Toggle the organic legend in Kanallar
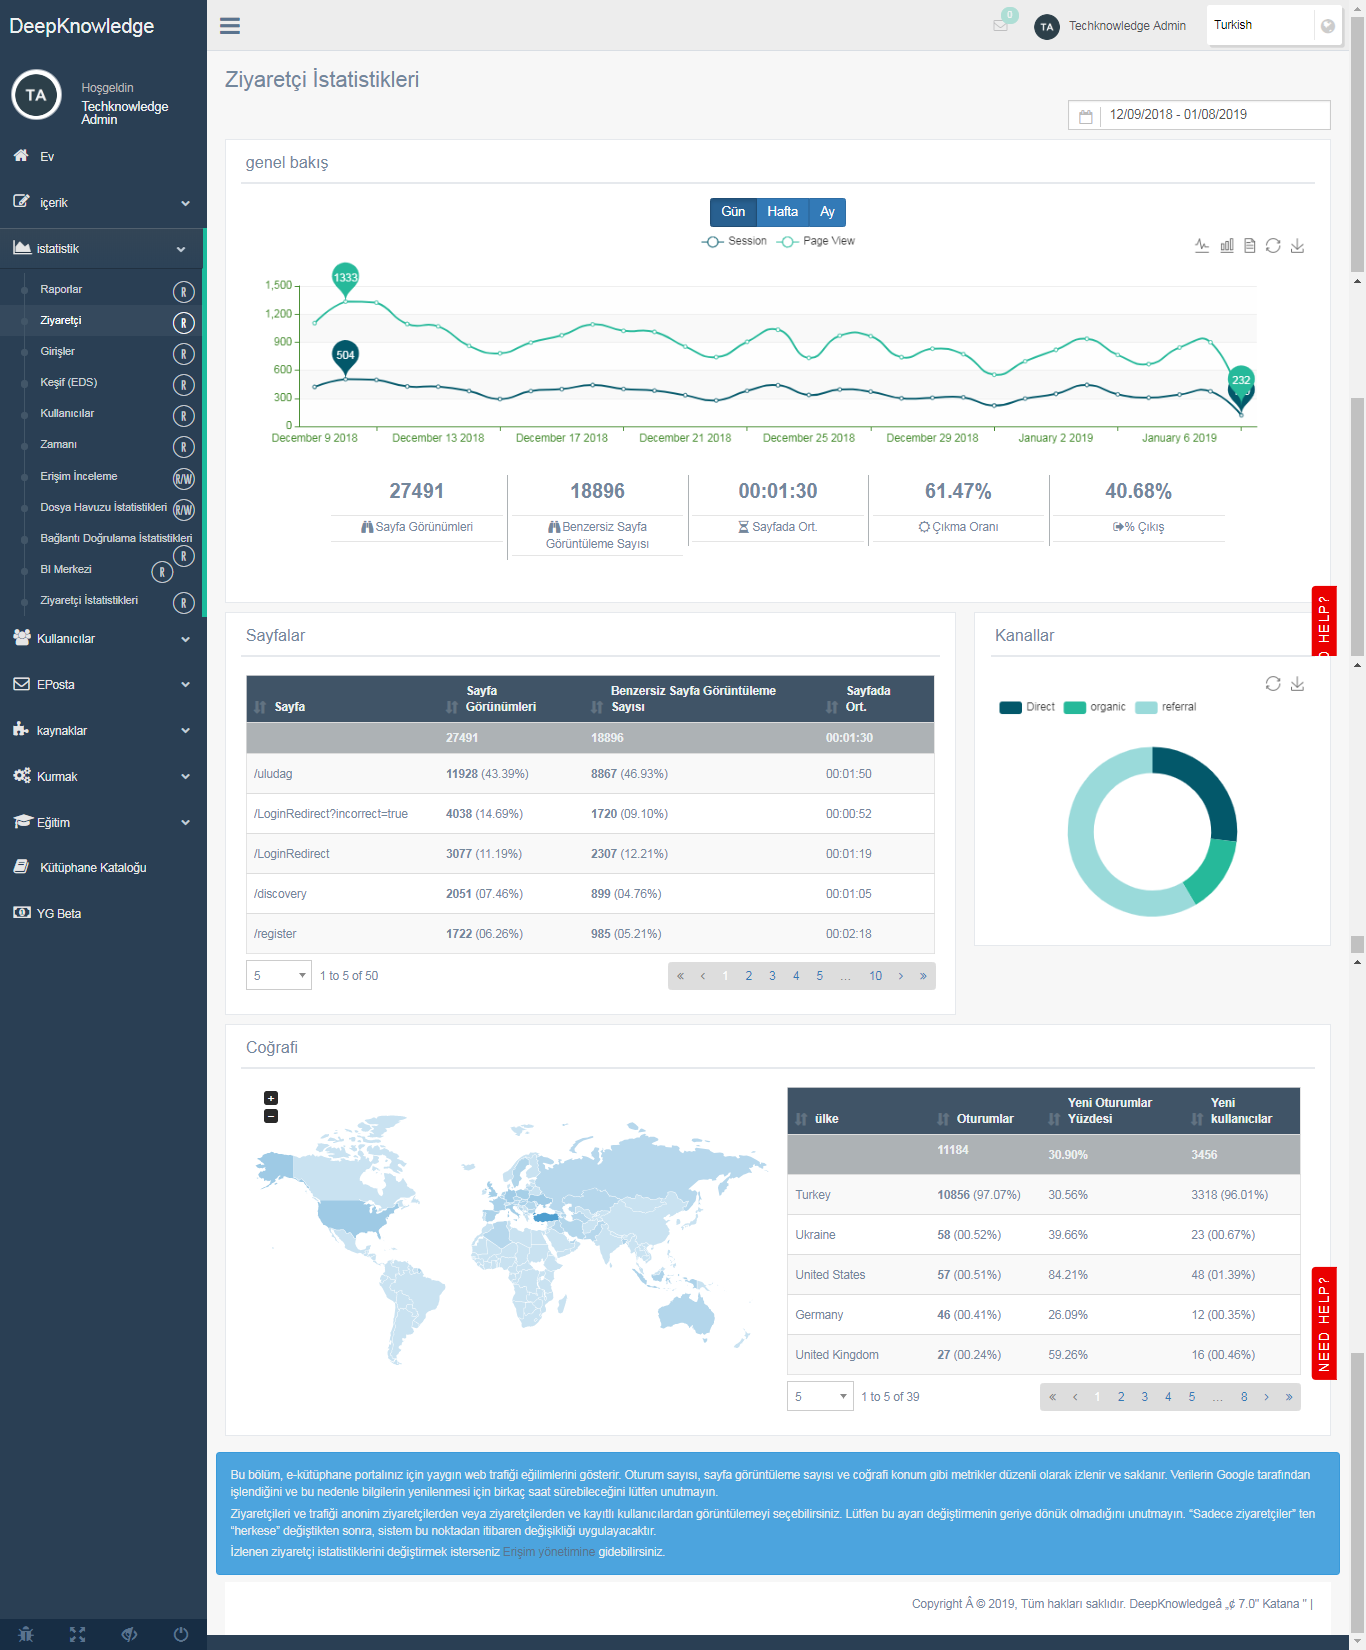Viewport: 1366px width, 1650px height. tap(1095, 707)
